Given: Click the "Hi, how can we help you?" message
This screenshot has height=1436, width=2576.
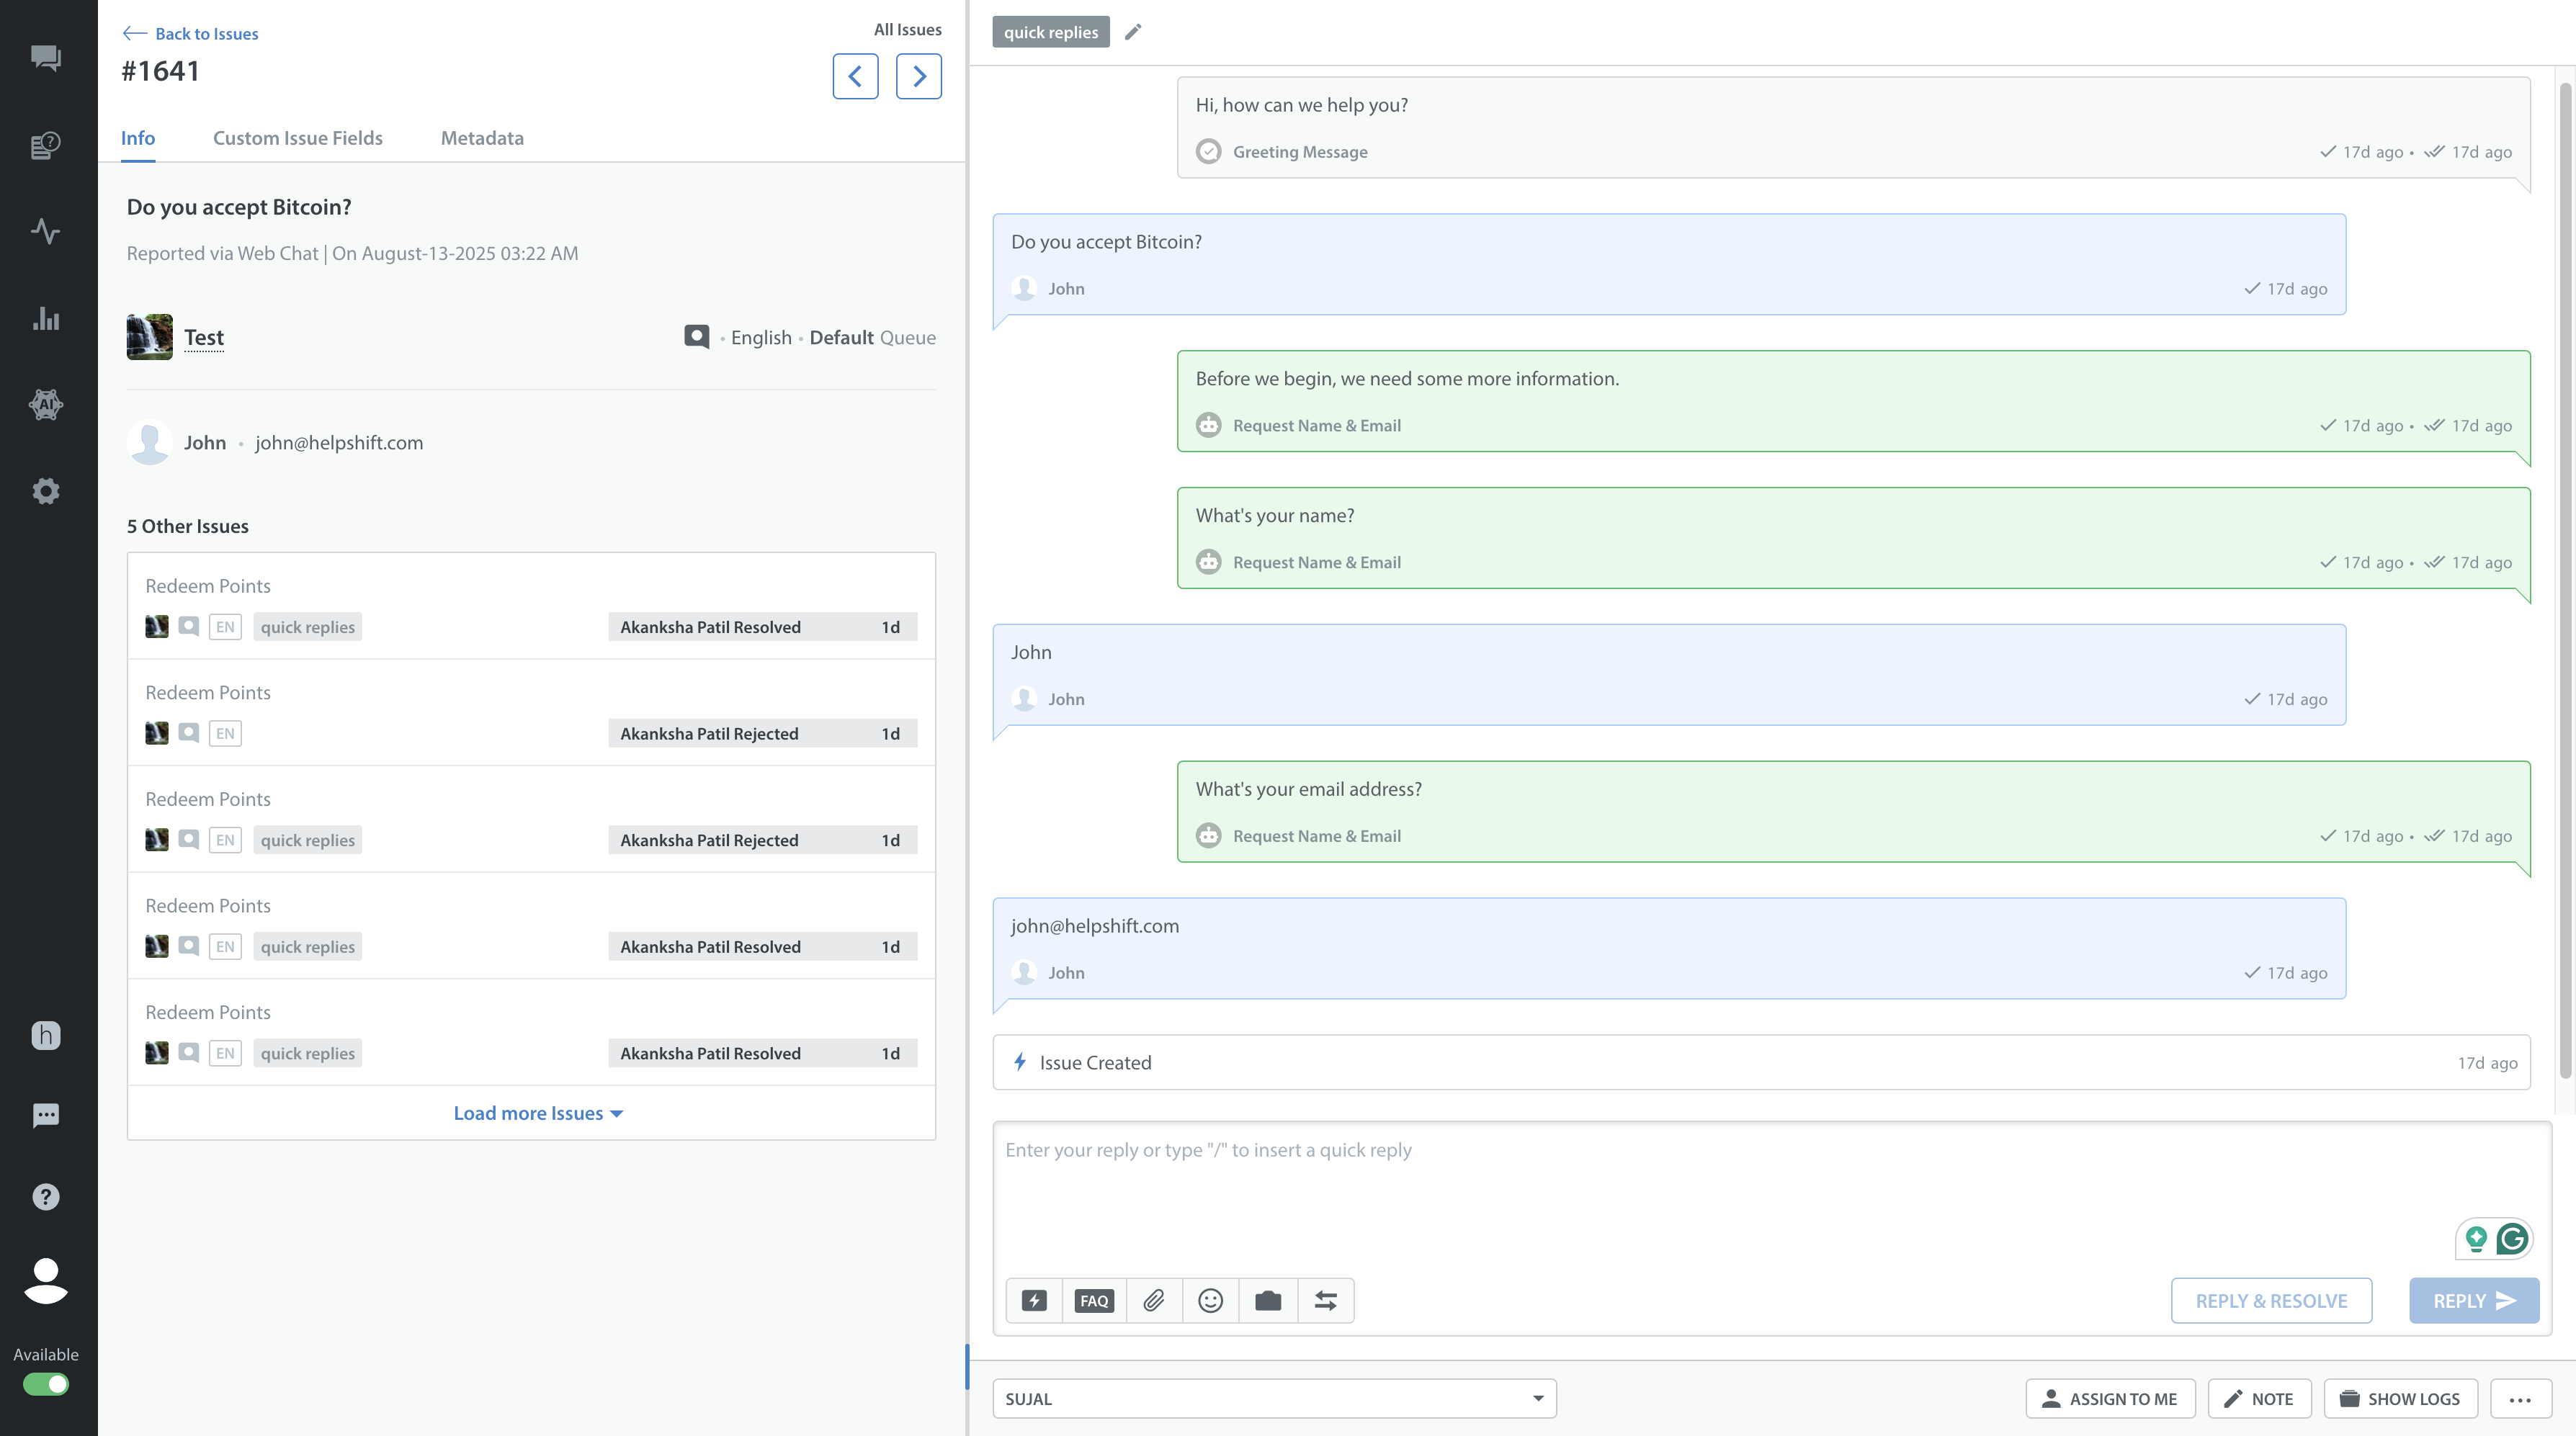Looking at the screenshot, I should click(1854, 128).
